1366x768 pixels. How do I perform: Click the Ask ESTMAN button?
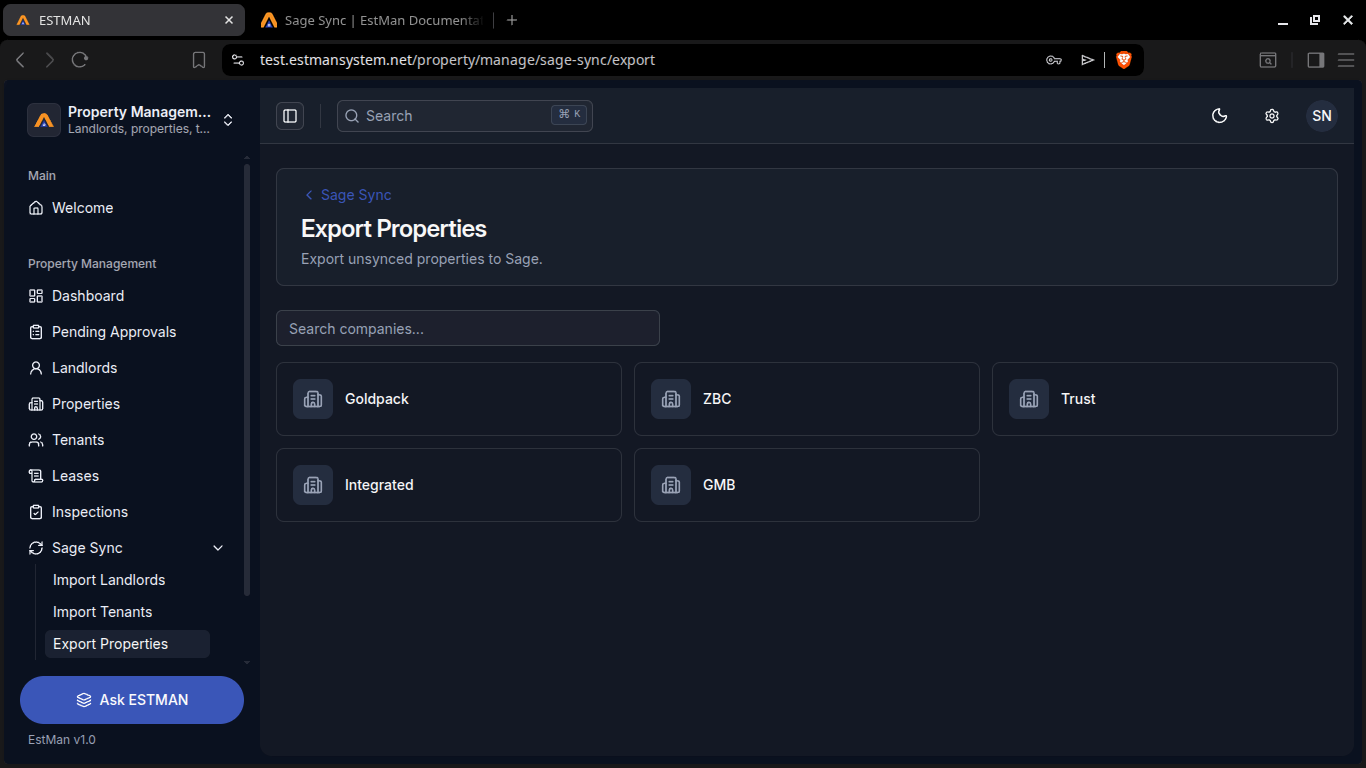[132, 700]
